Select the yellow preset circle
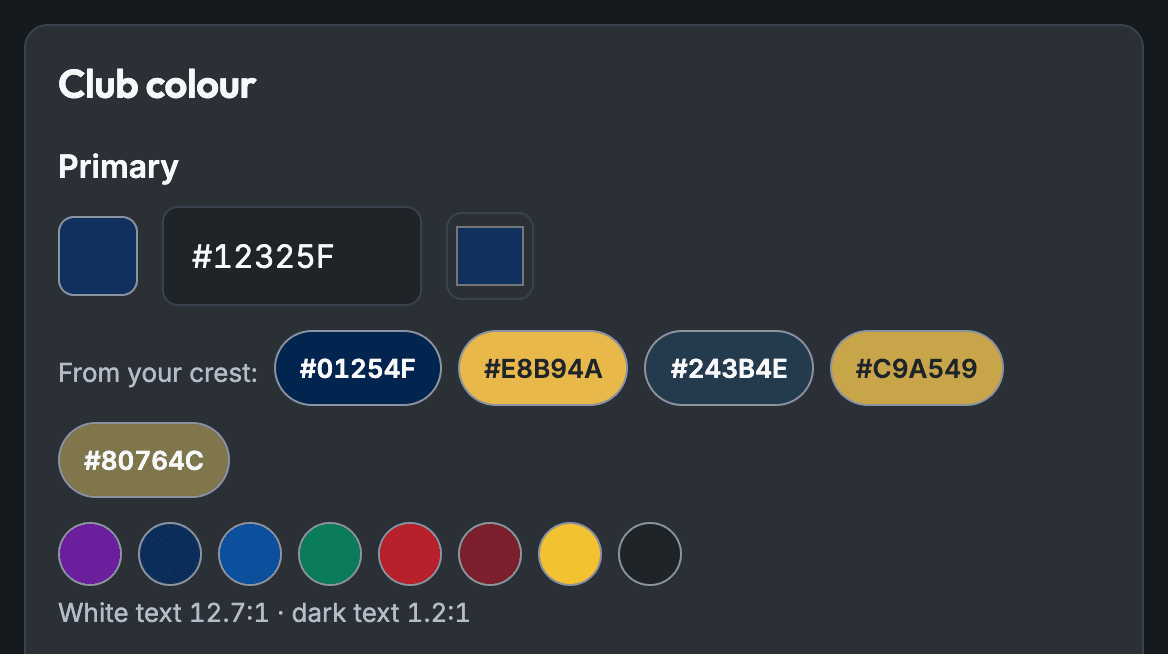This screenshot has width=1168, height=654. coord(570,553)
